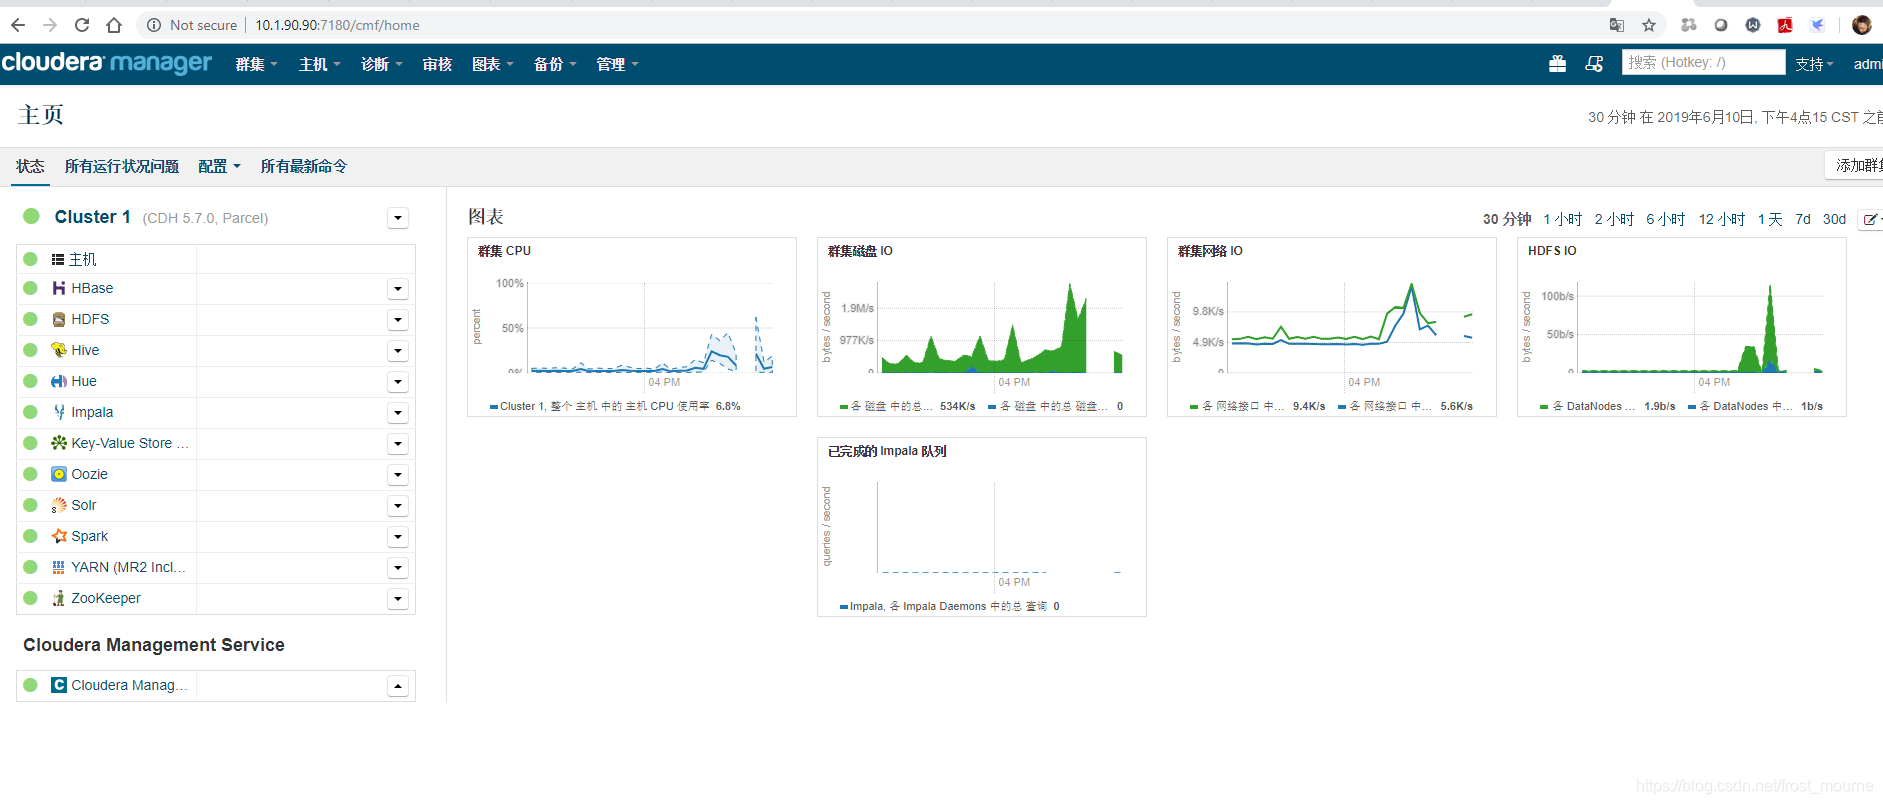The height and width of the screenshot is (804, 1883).
Task: Click the Cloudera Manager logo
Action: tap(107, 63)
